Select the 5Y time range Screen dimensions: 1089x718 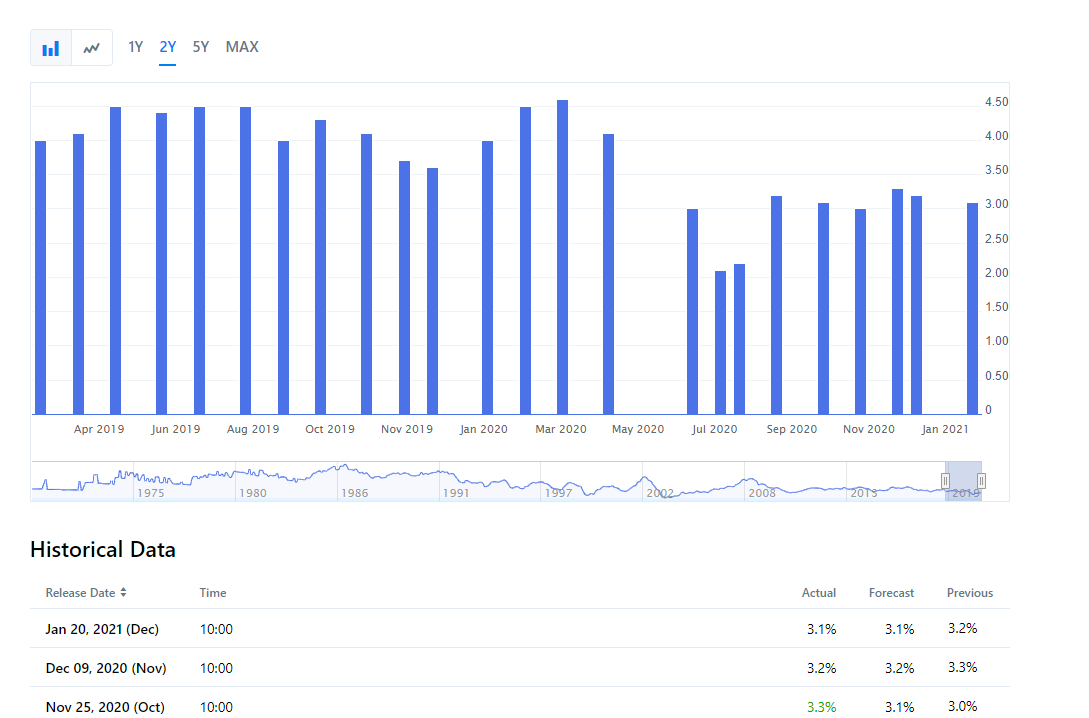[201, 47]
